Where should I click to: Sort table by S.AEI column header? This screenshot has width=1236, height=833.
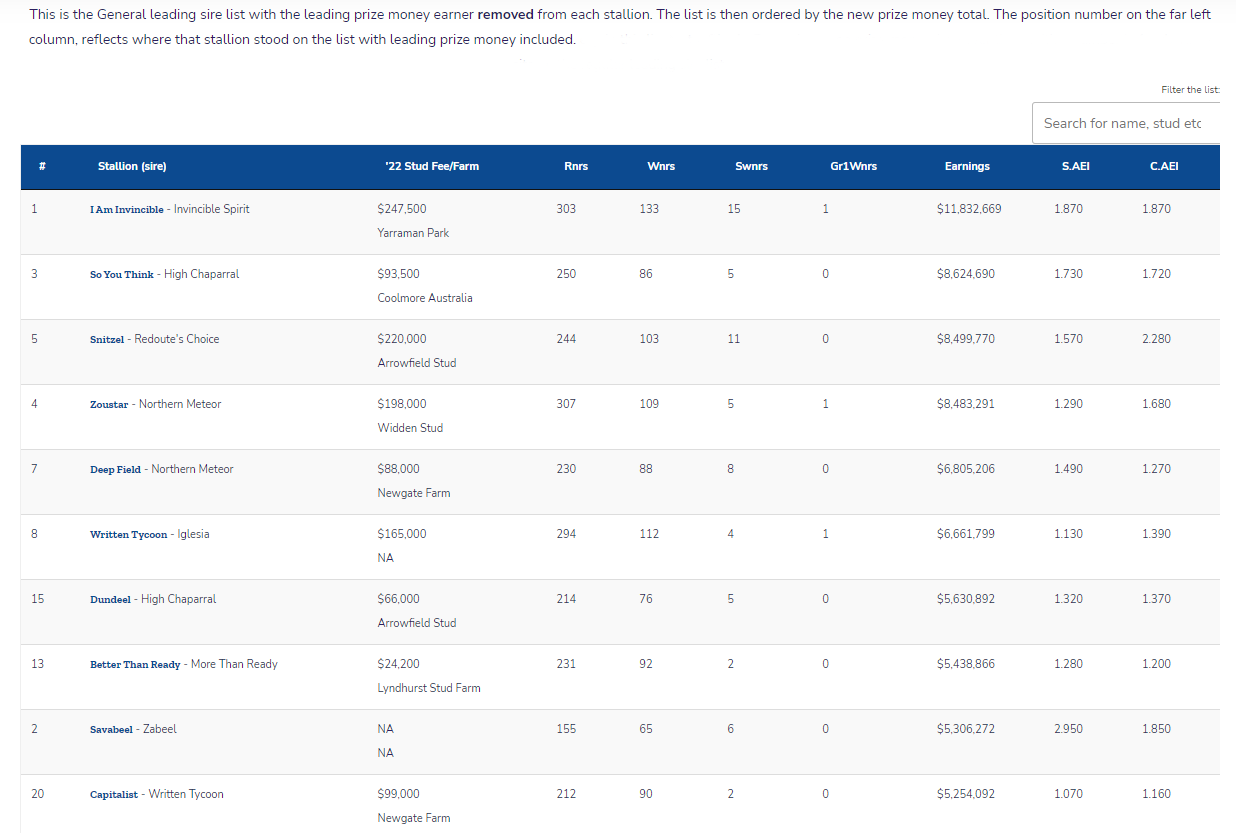coord(1075,166)
